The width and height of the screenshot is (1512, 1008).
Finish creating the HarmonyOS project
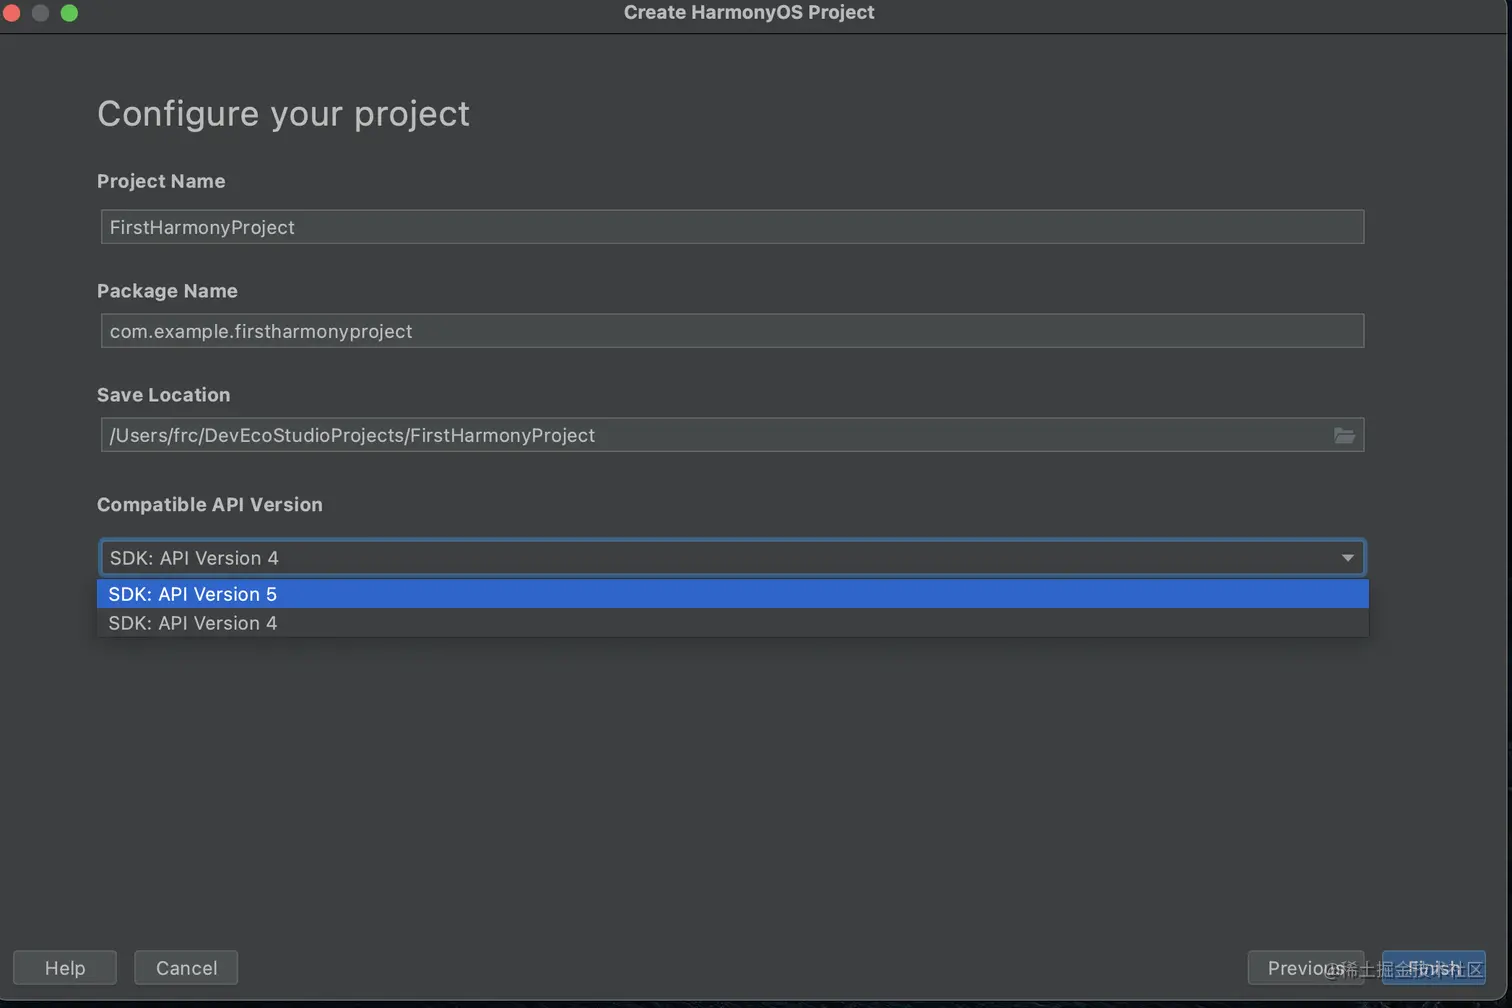(x=1434, y=968)
